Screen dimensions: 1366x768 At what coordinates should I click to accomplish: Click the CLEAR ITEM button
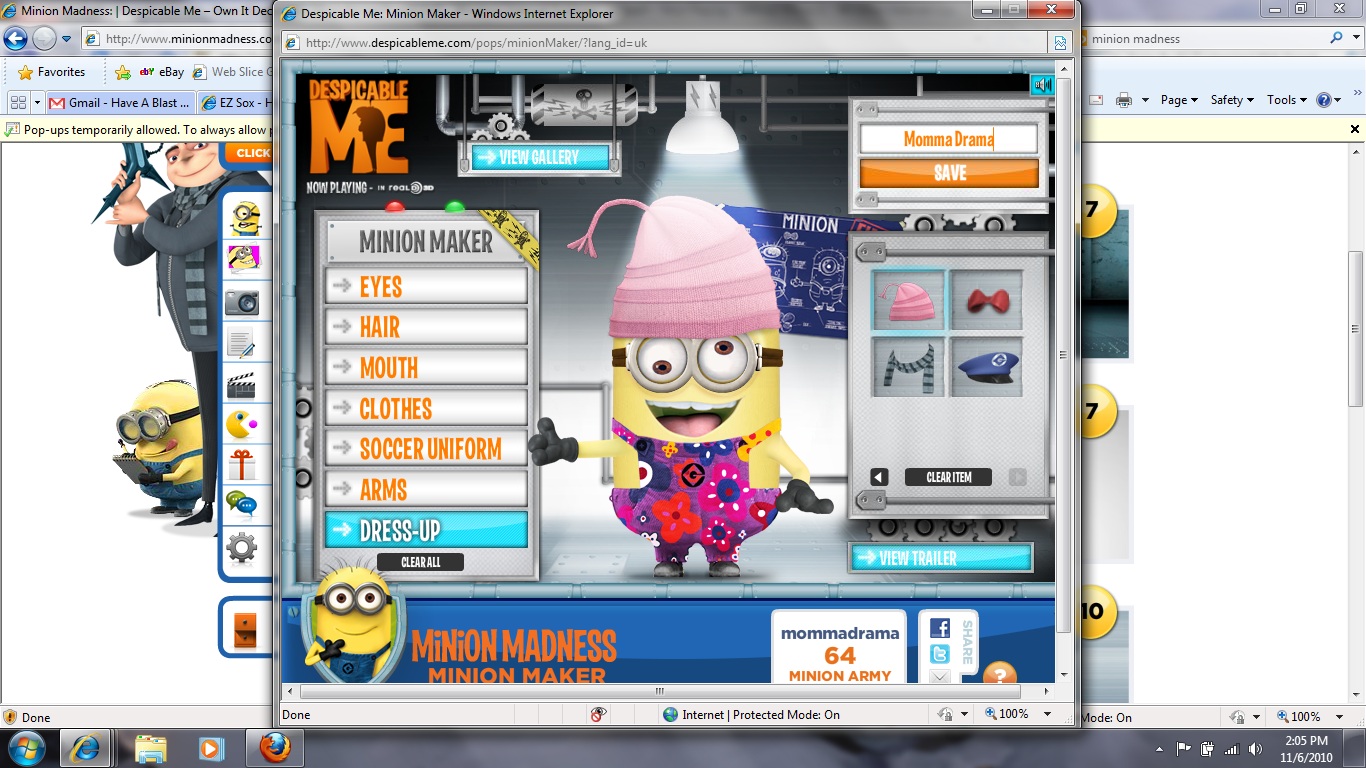point(948,477)
